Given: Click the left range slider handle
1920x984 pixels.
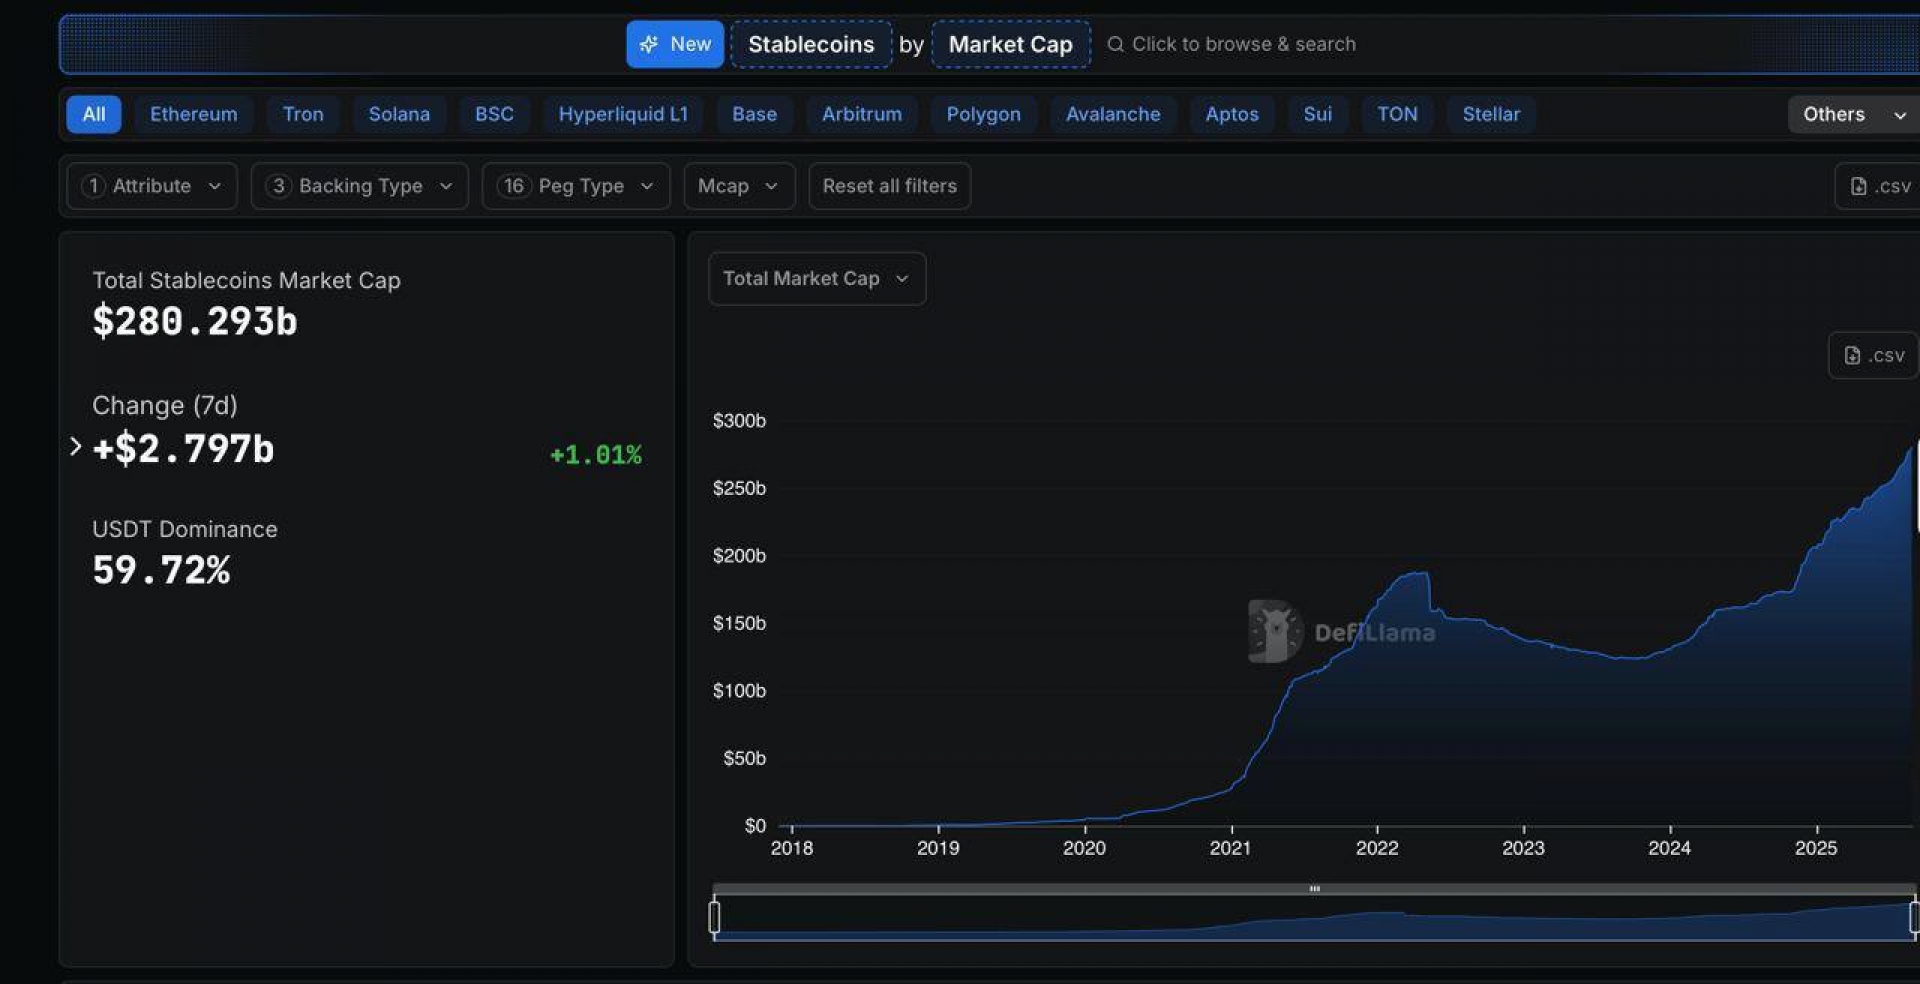Looking at the screenshot, I should [x=714, y=917].
